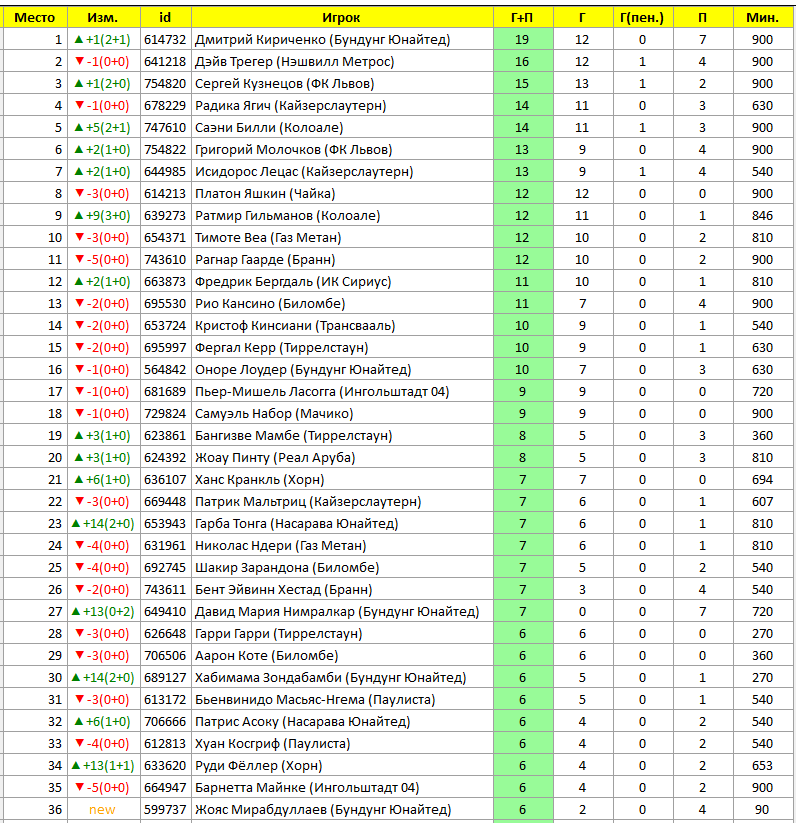Click the Место column header
Screen dimensions: 796x823
[x=35, y=17]
